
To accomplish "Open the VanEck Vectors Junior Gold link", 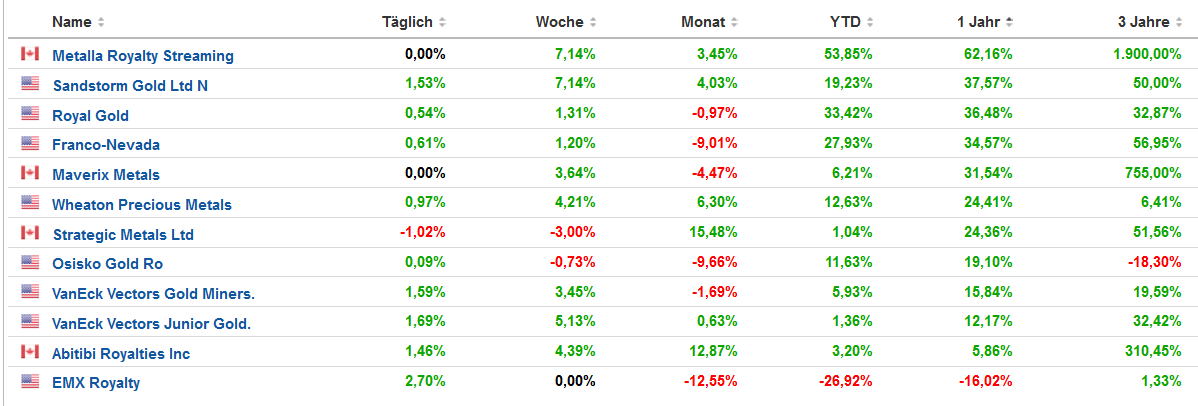I will [x=151, y=323].
